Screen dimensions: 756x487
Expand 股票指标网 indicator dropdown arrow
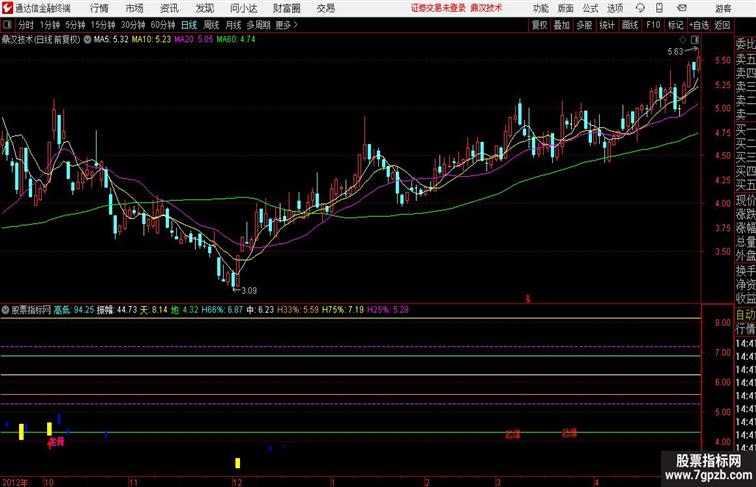[5, 310]
